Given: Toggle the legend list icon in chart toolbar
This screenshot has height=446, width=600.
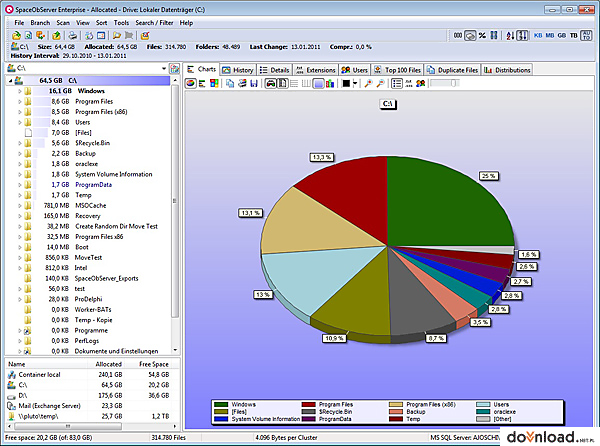Looking at the screenshot, I should tap(397, 83).
